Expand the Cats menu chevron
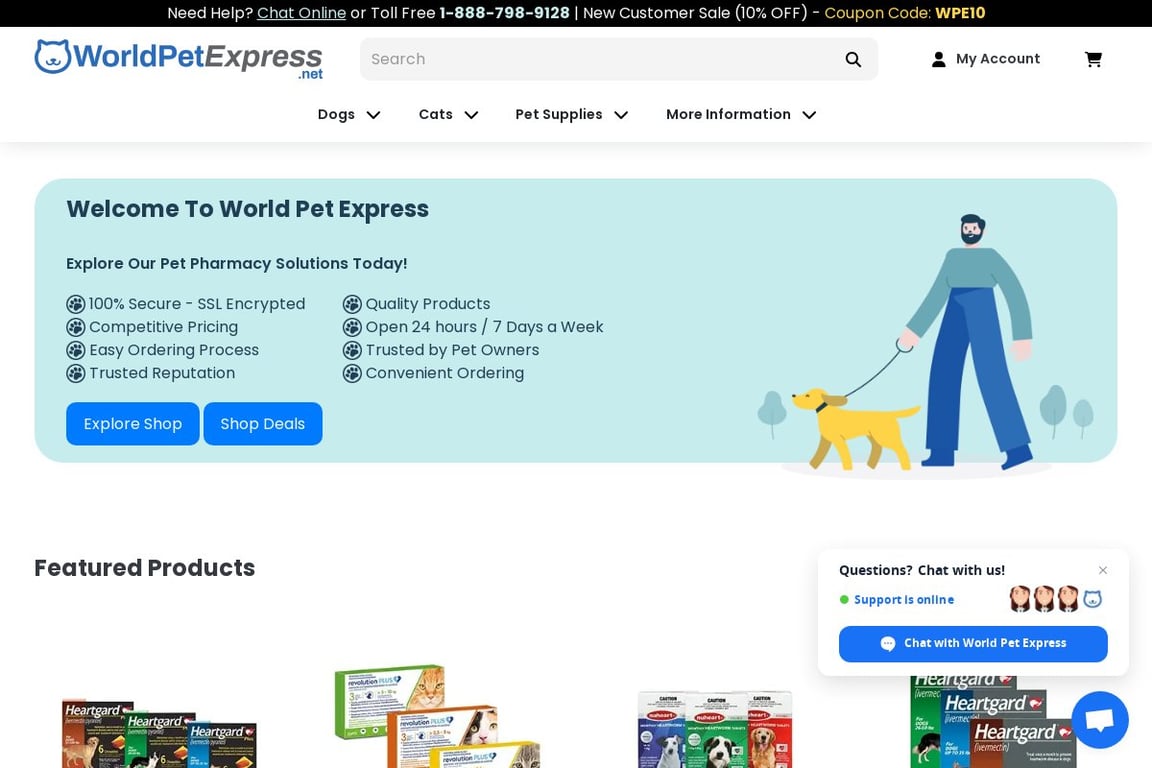Viewport: 1152px width, 768px height. (x=472, y=115)
